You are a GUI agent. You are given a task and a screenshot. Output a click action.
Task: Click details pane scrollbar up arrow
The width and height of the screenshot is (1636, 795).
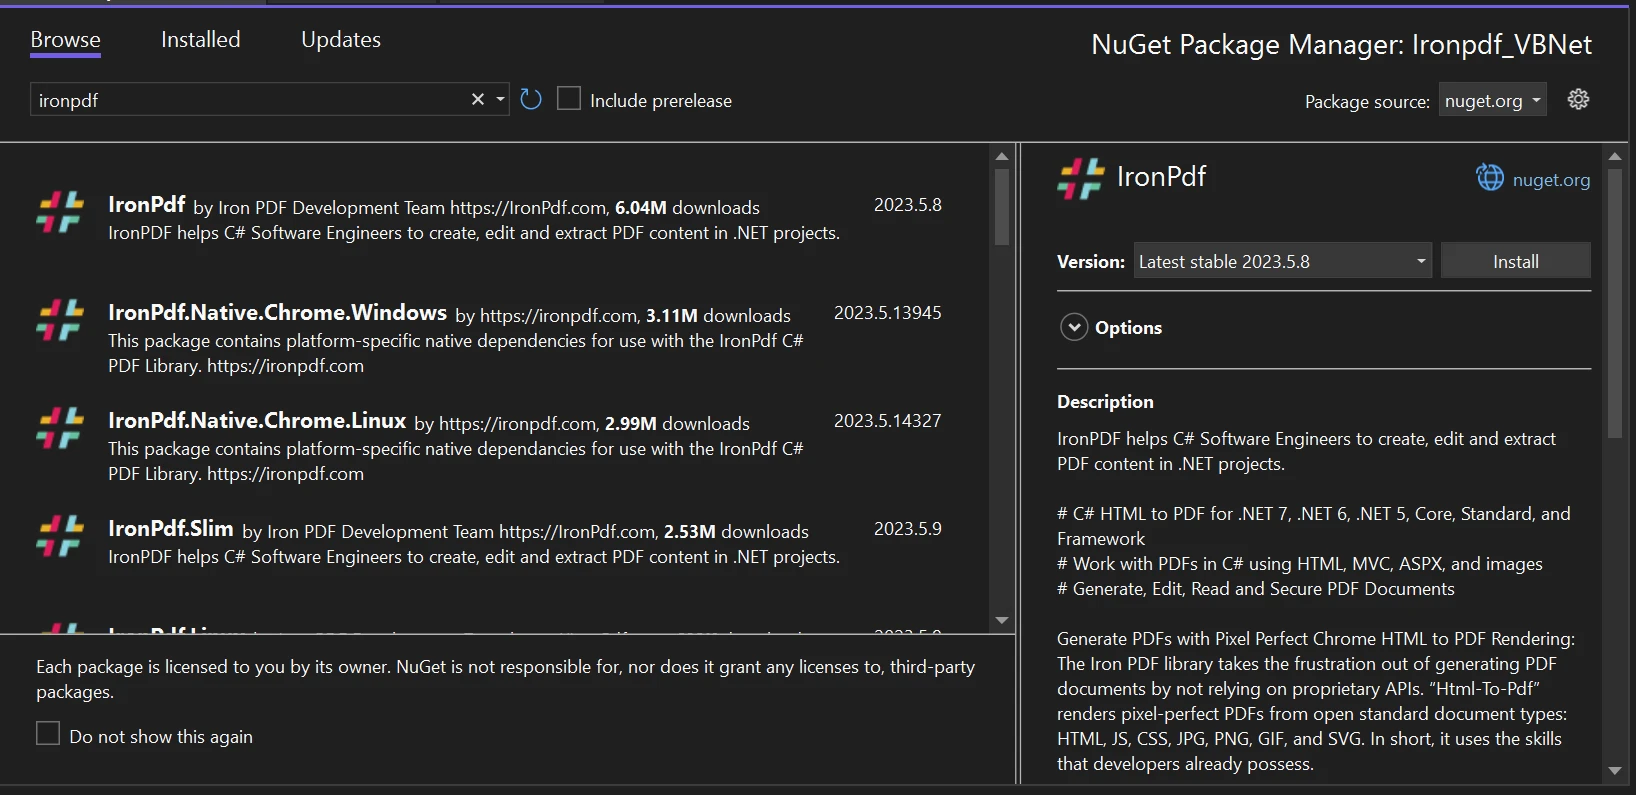(x=1614, y=156)
